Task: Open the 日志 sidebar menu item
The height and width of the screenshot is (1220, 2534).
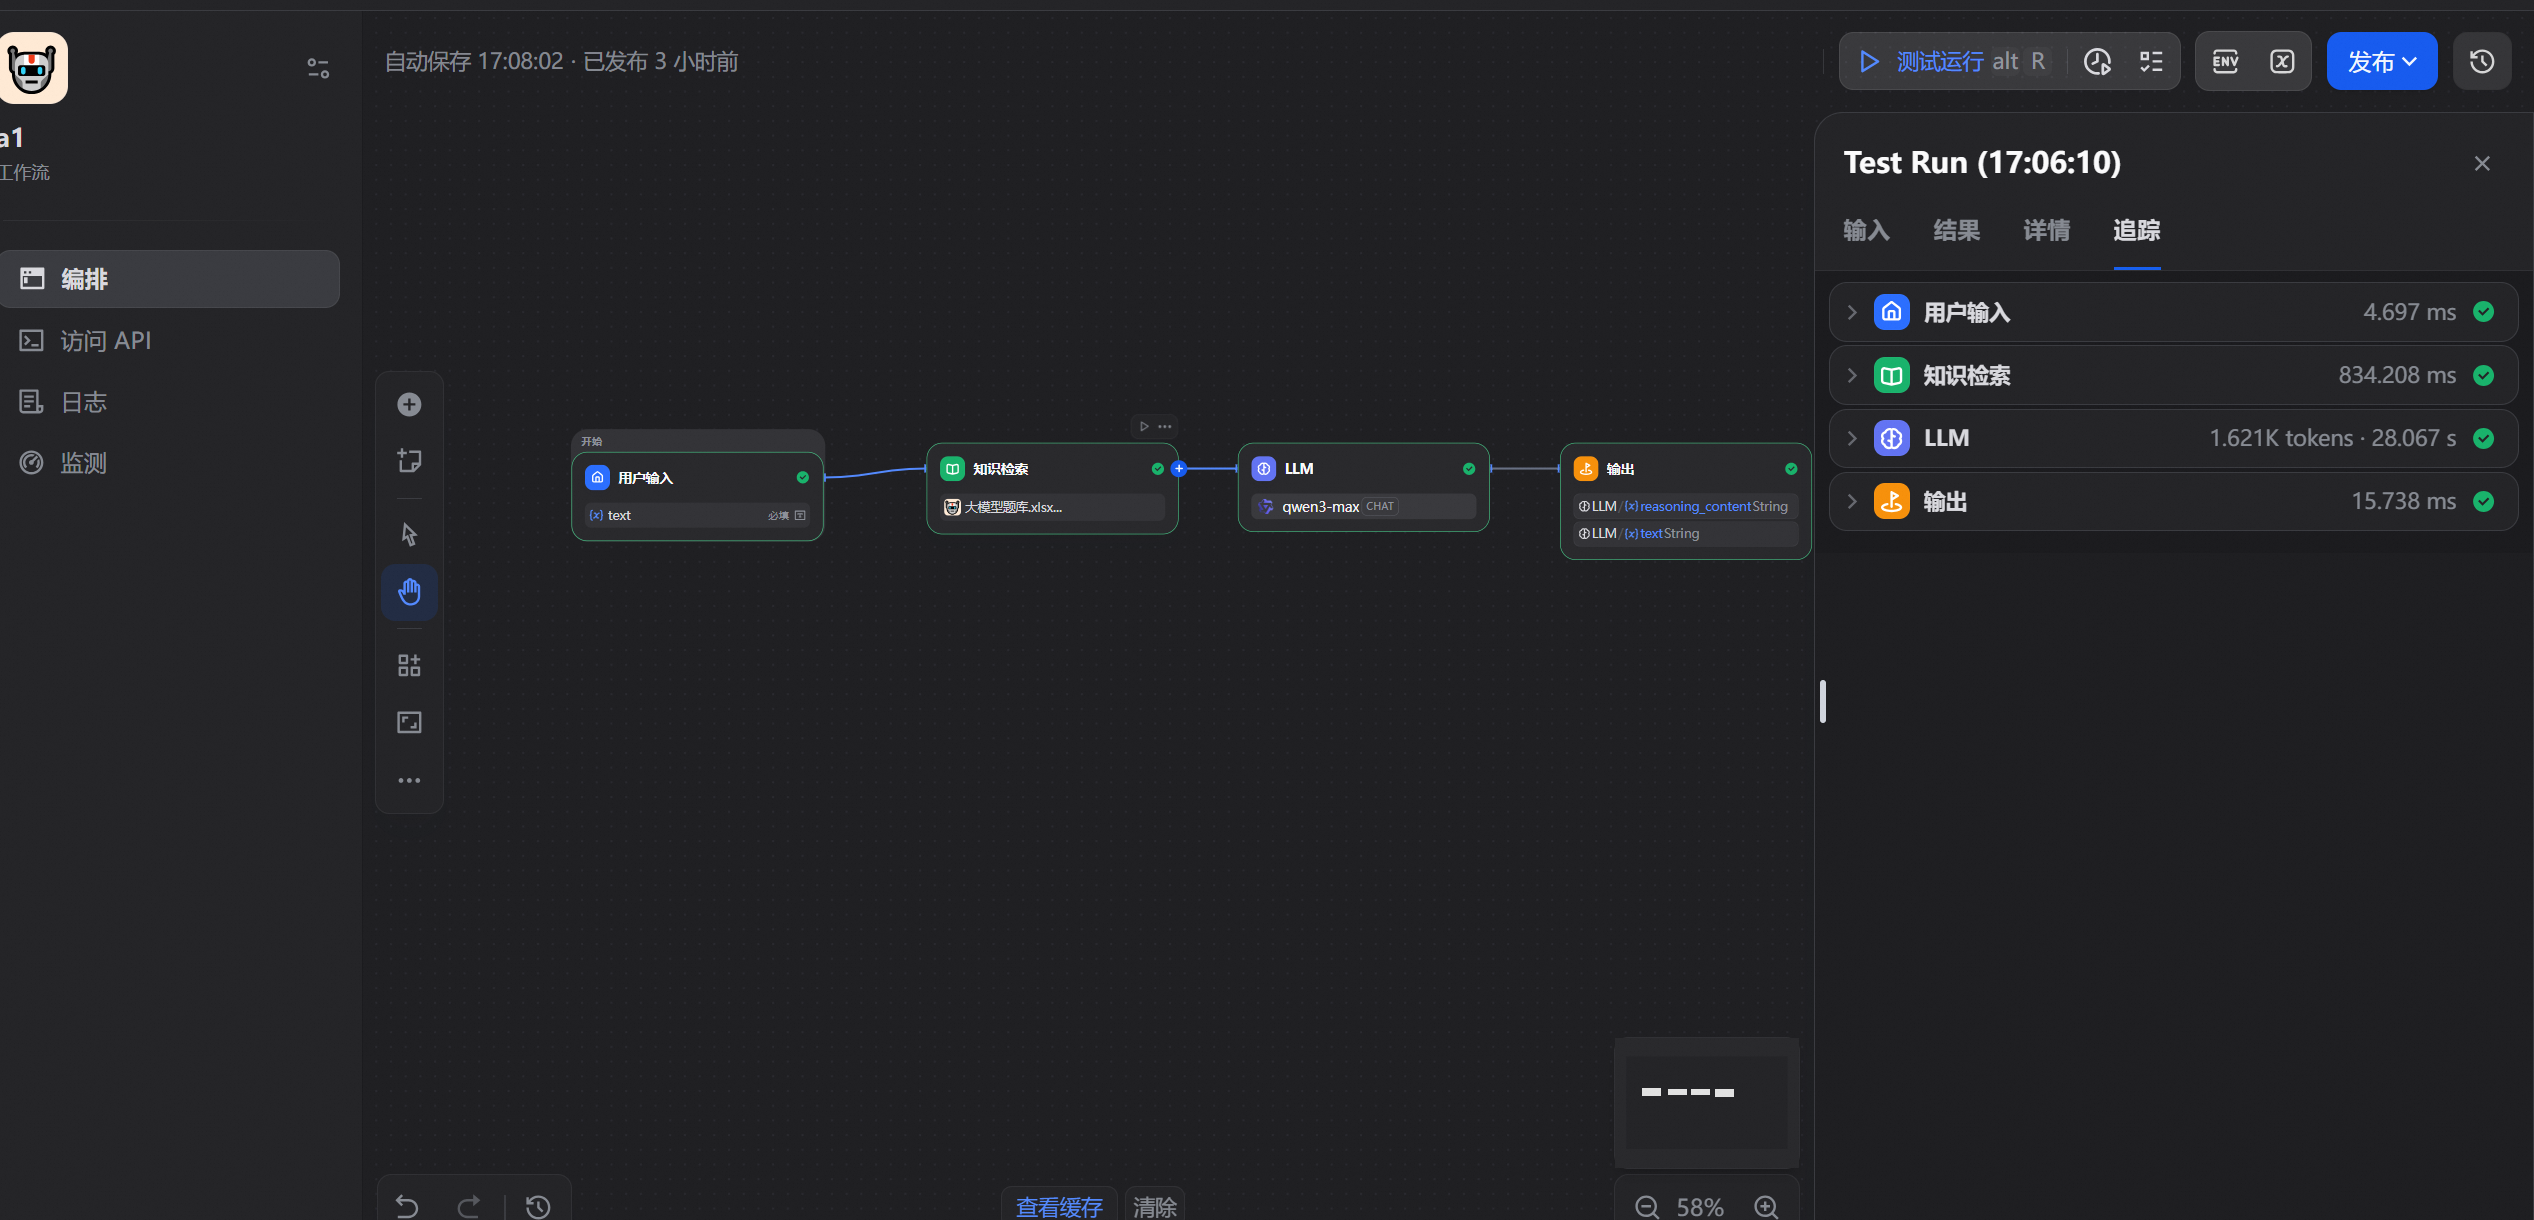Action: [83, 402]
